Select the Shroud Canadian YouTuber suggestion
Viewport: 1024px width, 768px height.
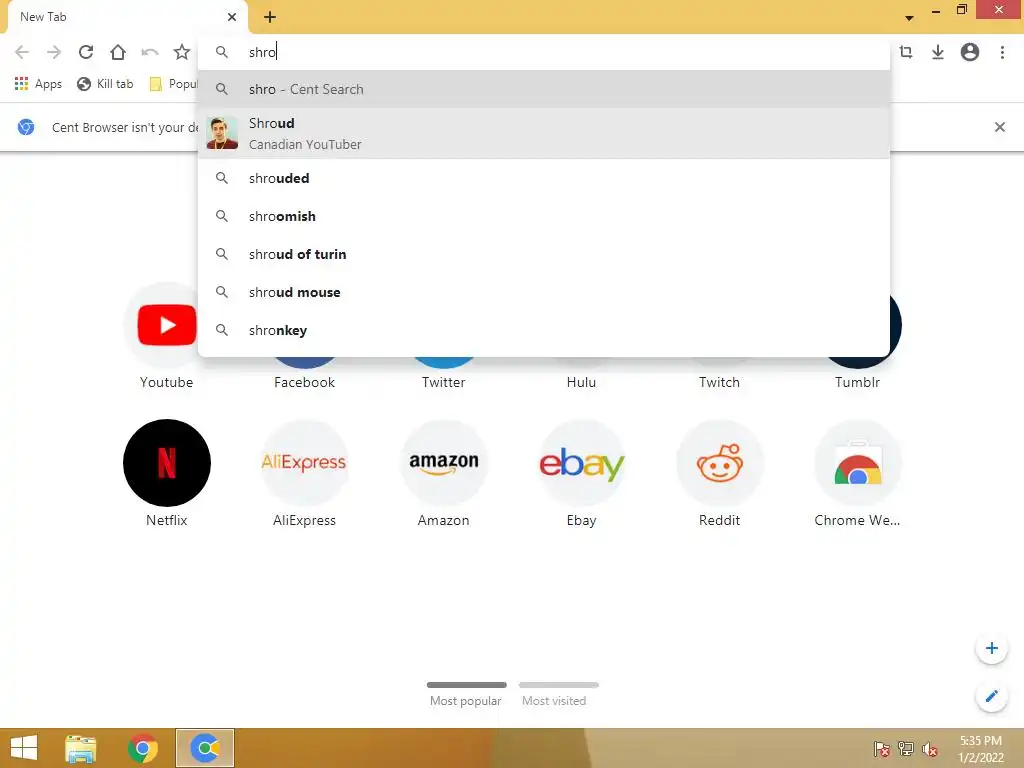(x=544, y=133)
